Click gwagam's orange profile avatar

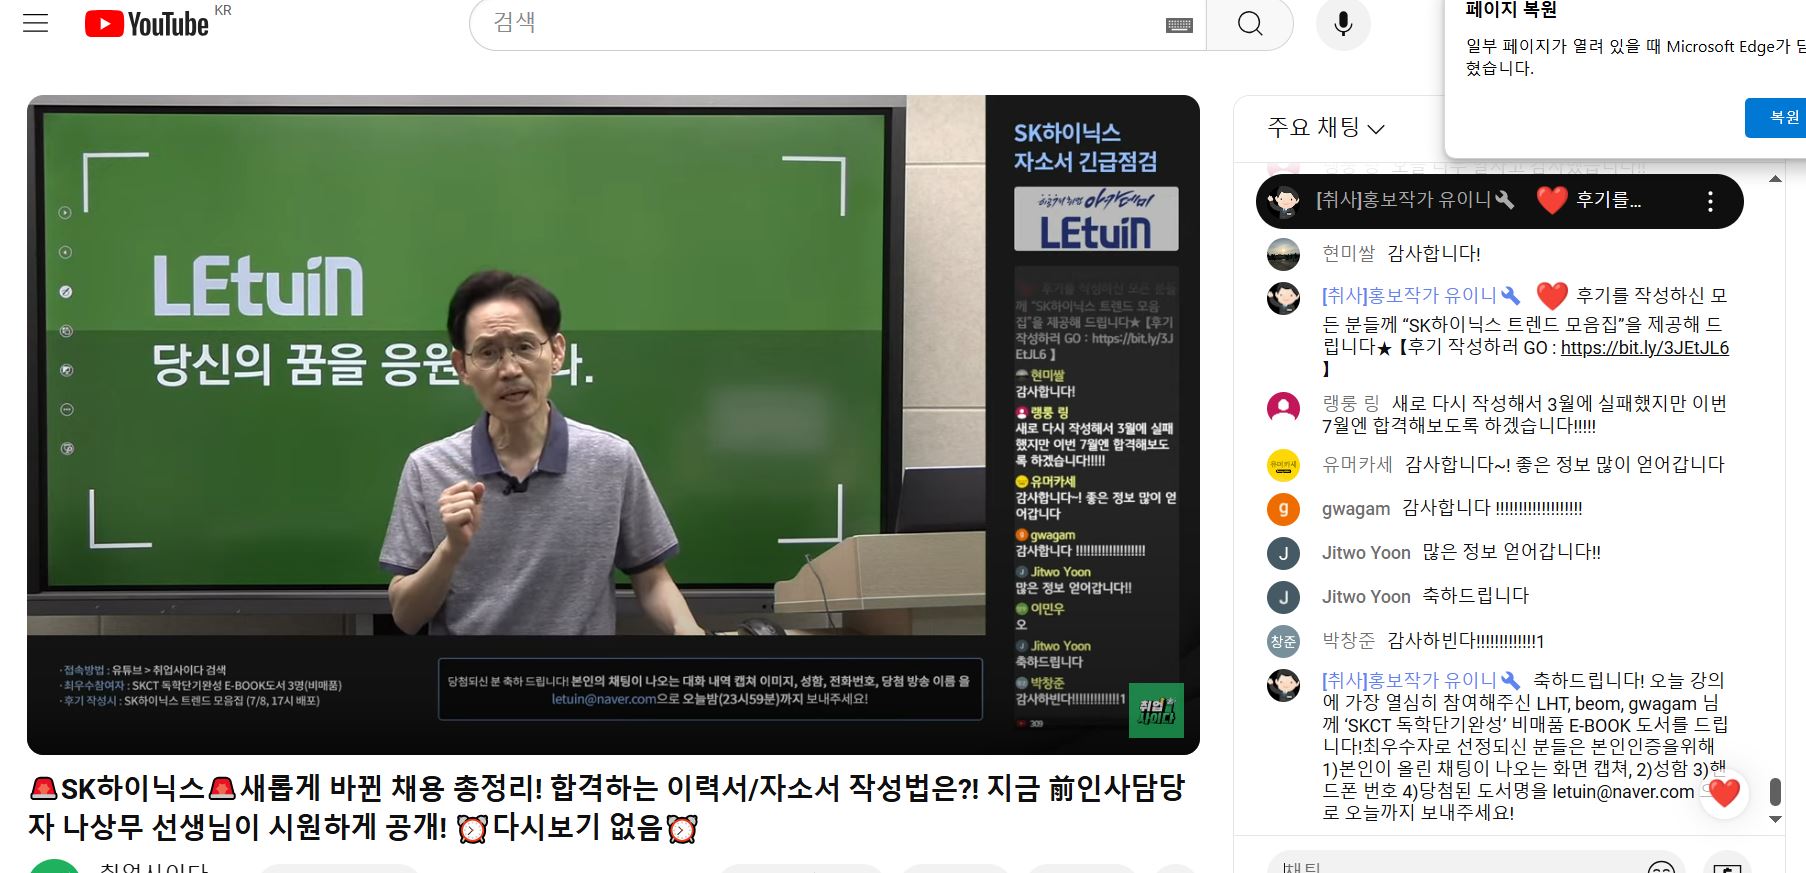pyautogui.click(x=1284, y=509)
